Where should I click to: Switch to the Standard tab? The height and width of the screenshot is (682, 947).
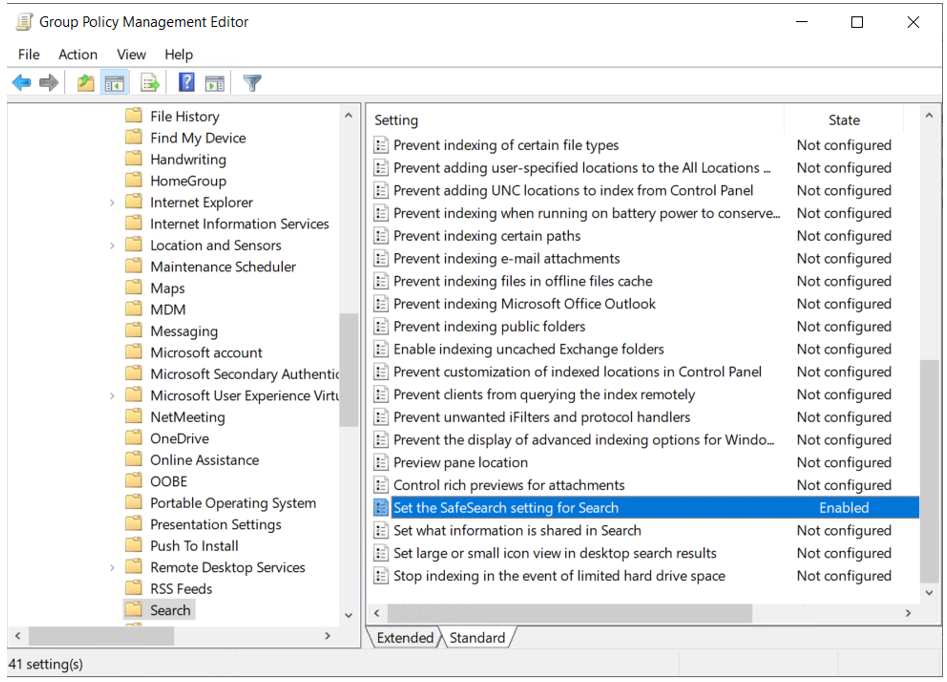[478, 637]
